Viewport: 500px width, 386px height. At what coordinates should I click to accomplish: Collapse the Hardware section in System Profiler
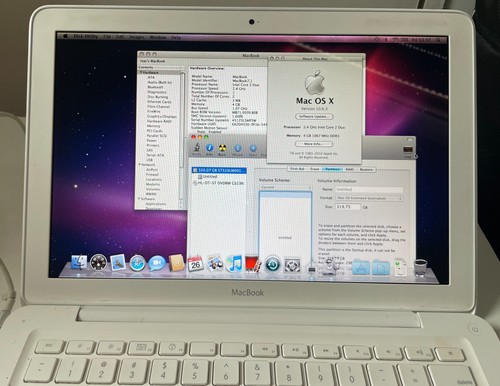141,72
